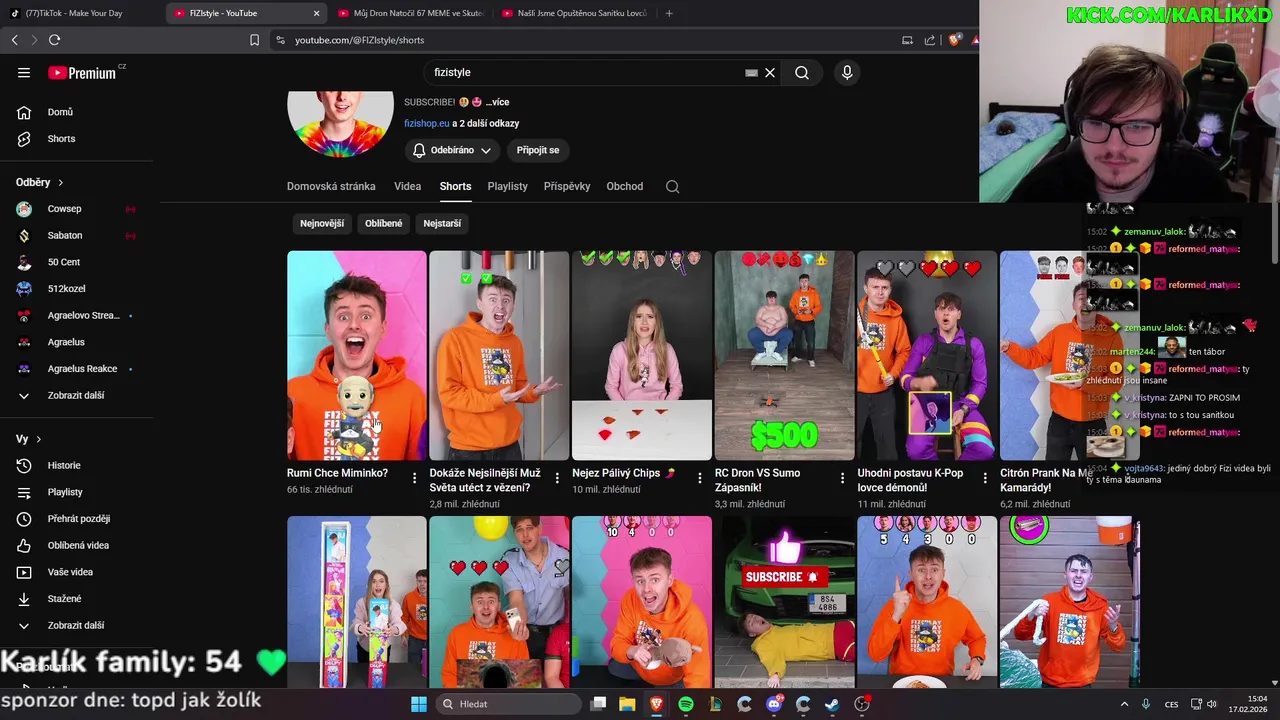The image size is (1280, 720).
Task: Search within channel using magnifier icon
Action: point(672,186)
